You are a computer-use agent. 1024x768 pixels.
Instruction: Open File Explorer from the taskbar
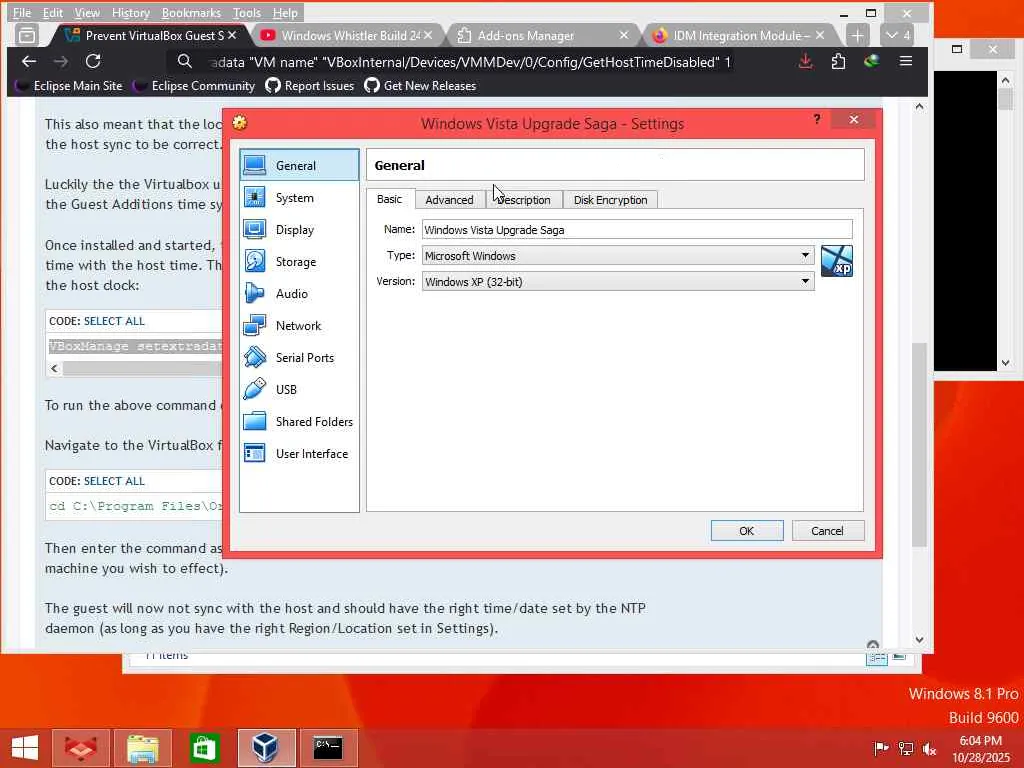pos(143,748)
